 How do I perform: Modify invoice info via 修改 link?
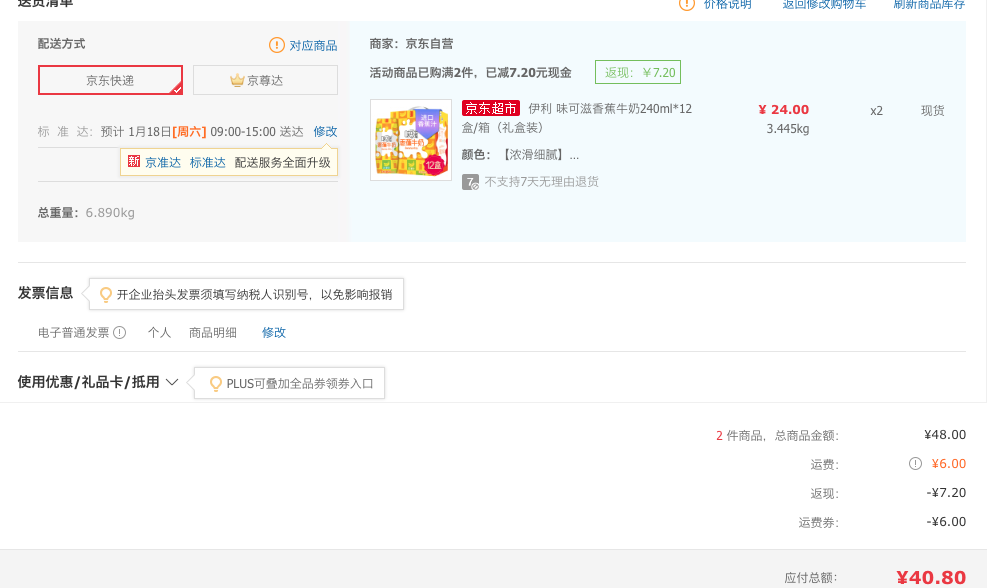tap(274, 332)
